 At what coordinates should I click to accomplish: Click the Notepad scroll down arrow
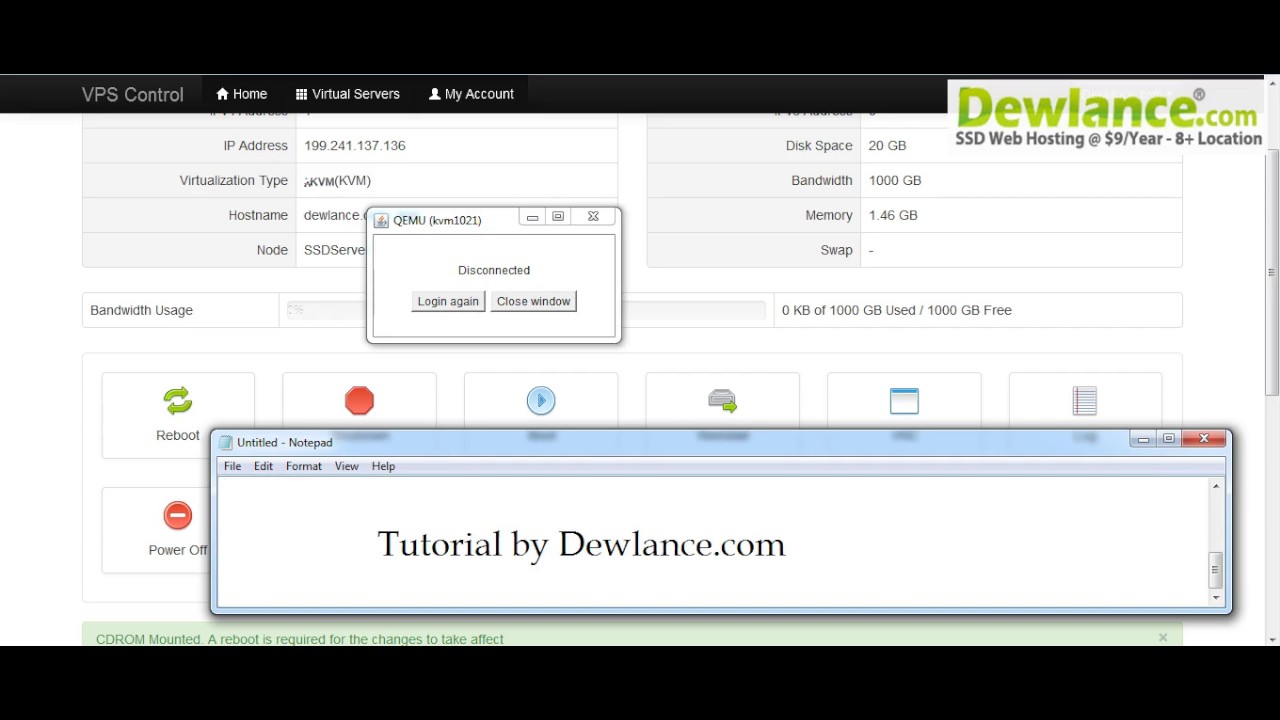coord(1216,597)
